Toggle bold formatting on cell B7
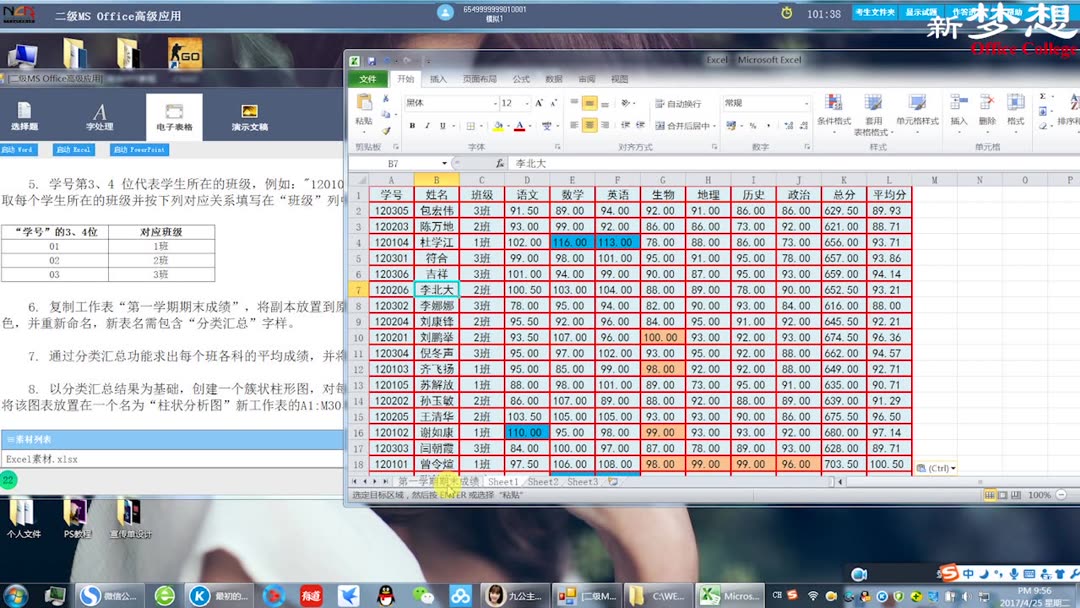The image size is (1080, 608). pyautogui.click(x=413, y=124)
